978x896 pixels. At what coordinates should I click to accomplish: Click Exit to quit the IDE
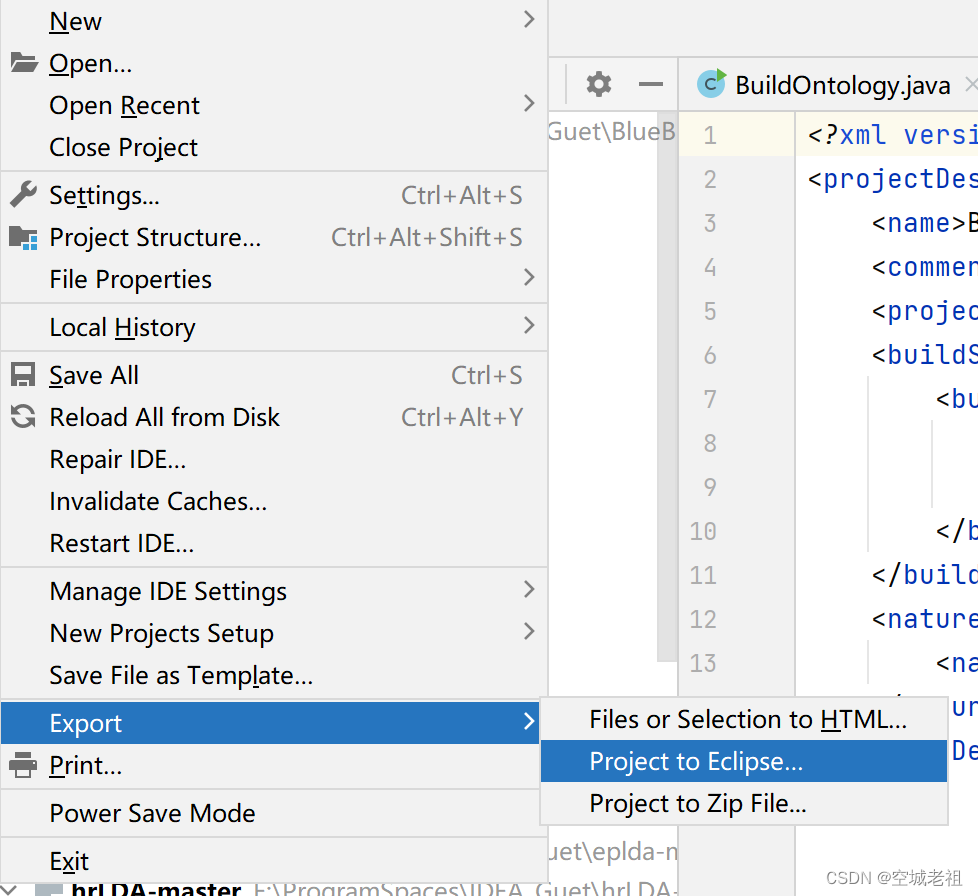tap(68, 861)
